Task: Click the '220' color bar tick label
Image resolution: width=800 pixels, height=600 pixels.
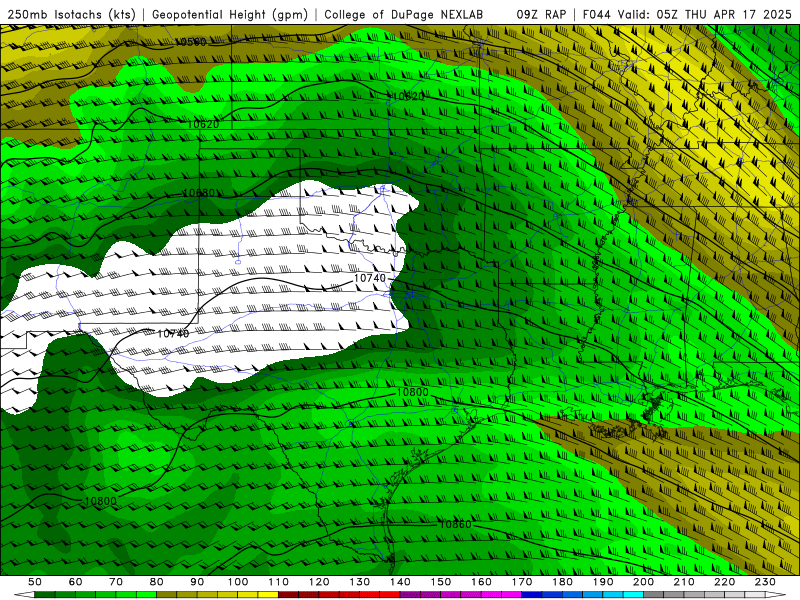Action: 724,582
